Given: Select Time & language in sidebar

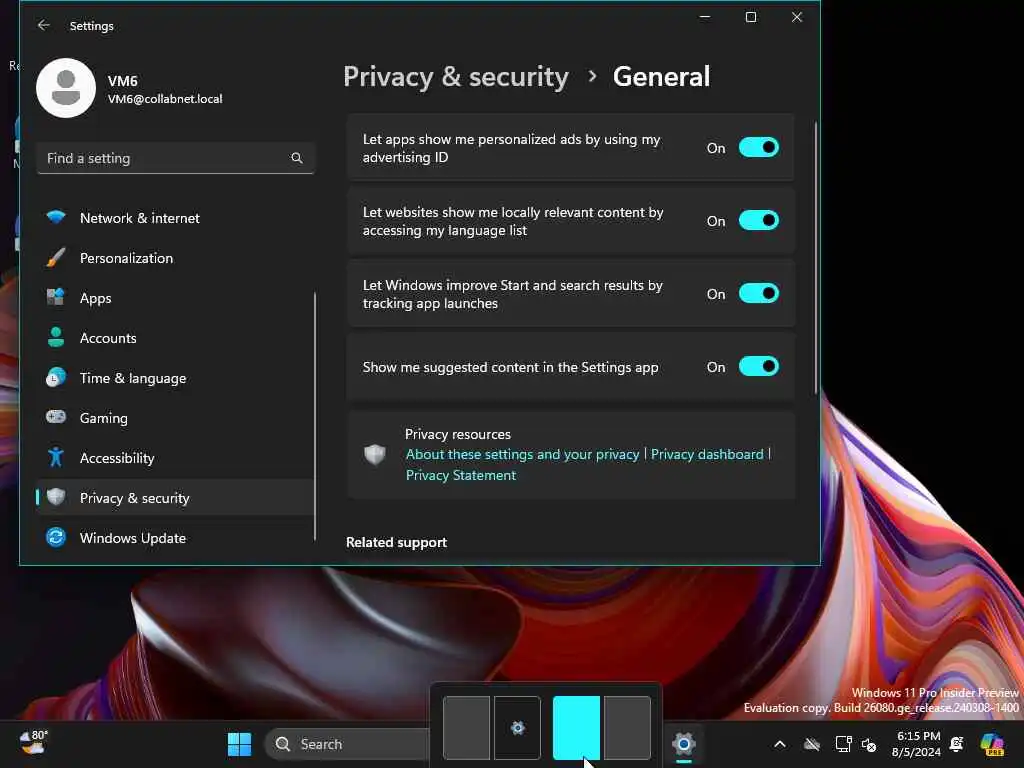Looking at the screenshot, I should pos(175,378).
